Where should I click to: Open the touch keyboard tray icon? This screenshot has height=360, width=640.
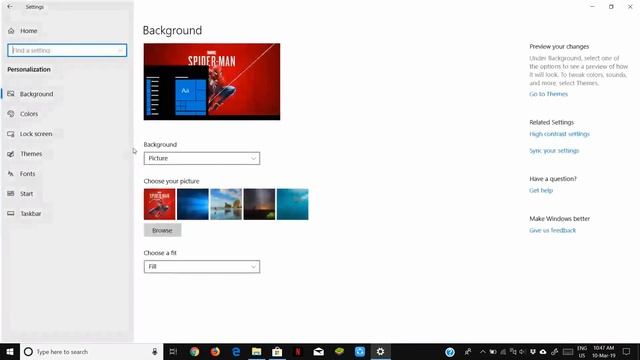pyautogui.click(x=568, y=352)
